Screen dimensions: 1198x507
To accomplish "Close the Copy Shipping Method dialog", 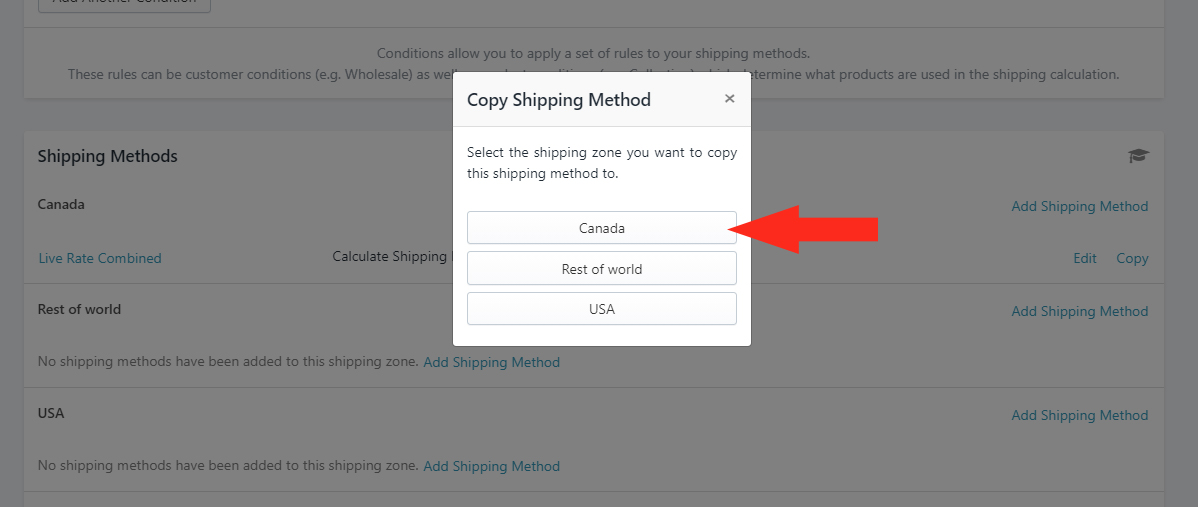I will point(730,98).
